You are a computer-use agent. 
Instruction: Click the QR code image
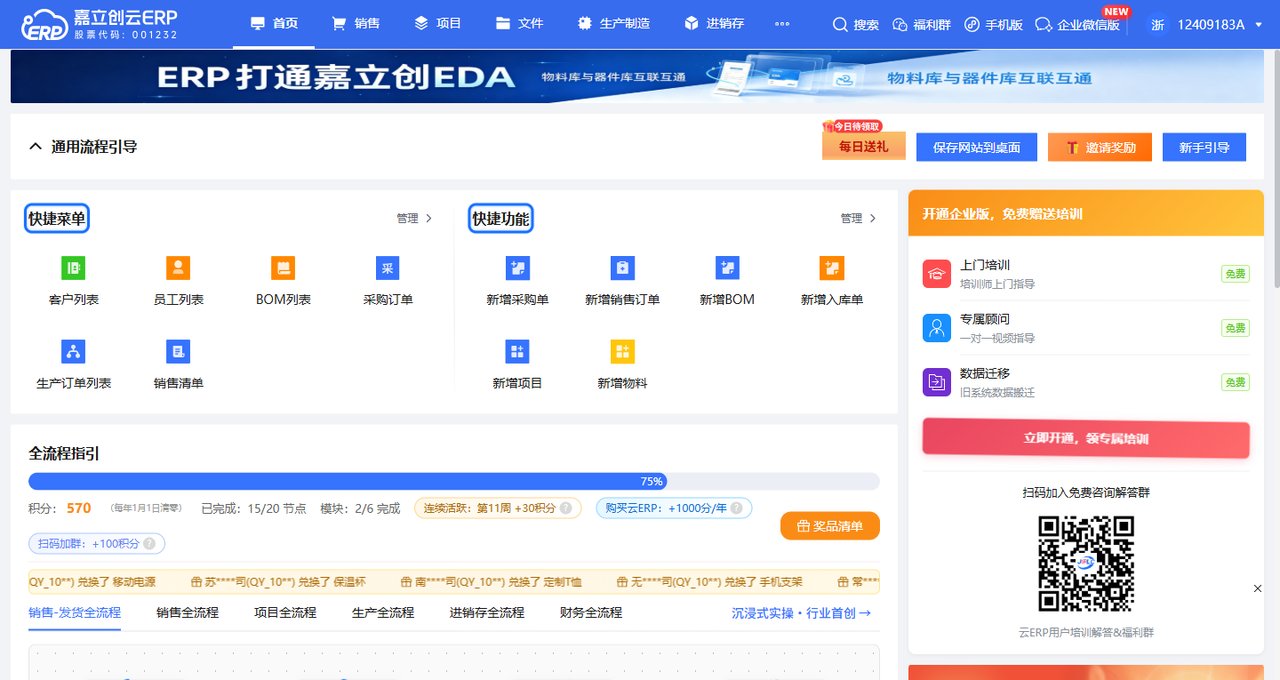[1086, 563]
